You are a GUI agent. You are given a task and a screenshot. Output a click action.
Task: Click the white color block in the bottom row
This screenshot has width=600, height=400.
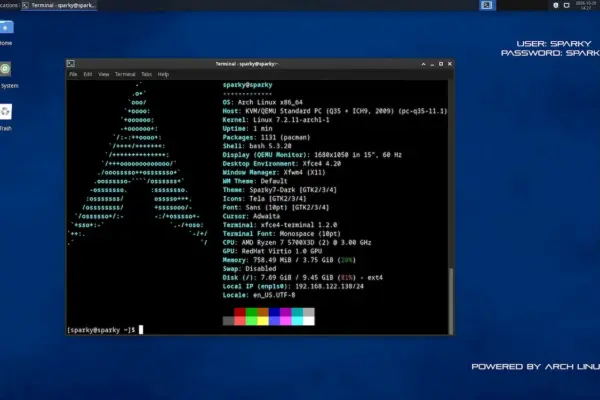tap(309, 321)
